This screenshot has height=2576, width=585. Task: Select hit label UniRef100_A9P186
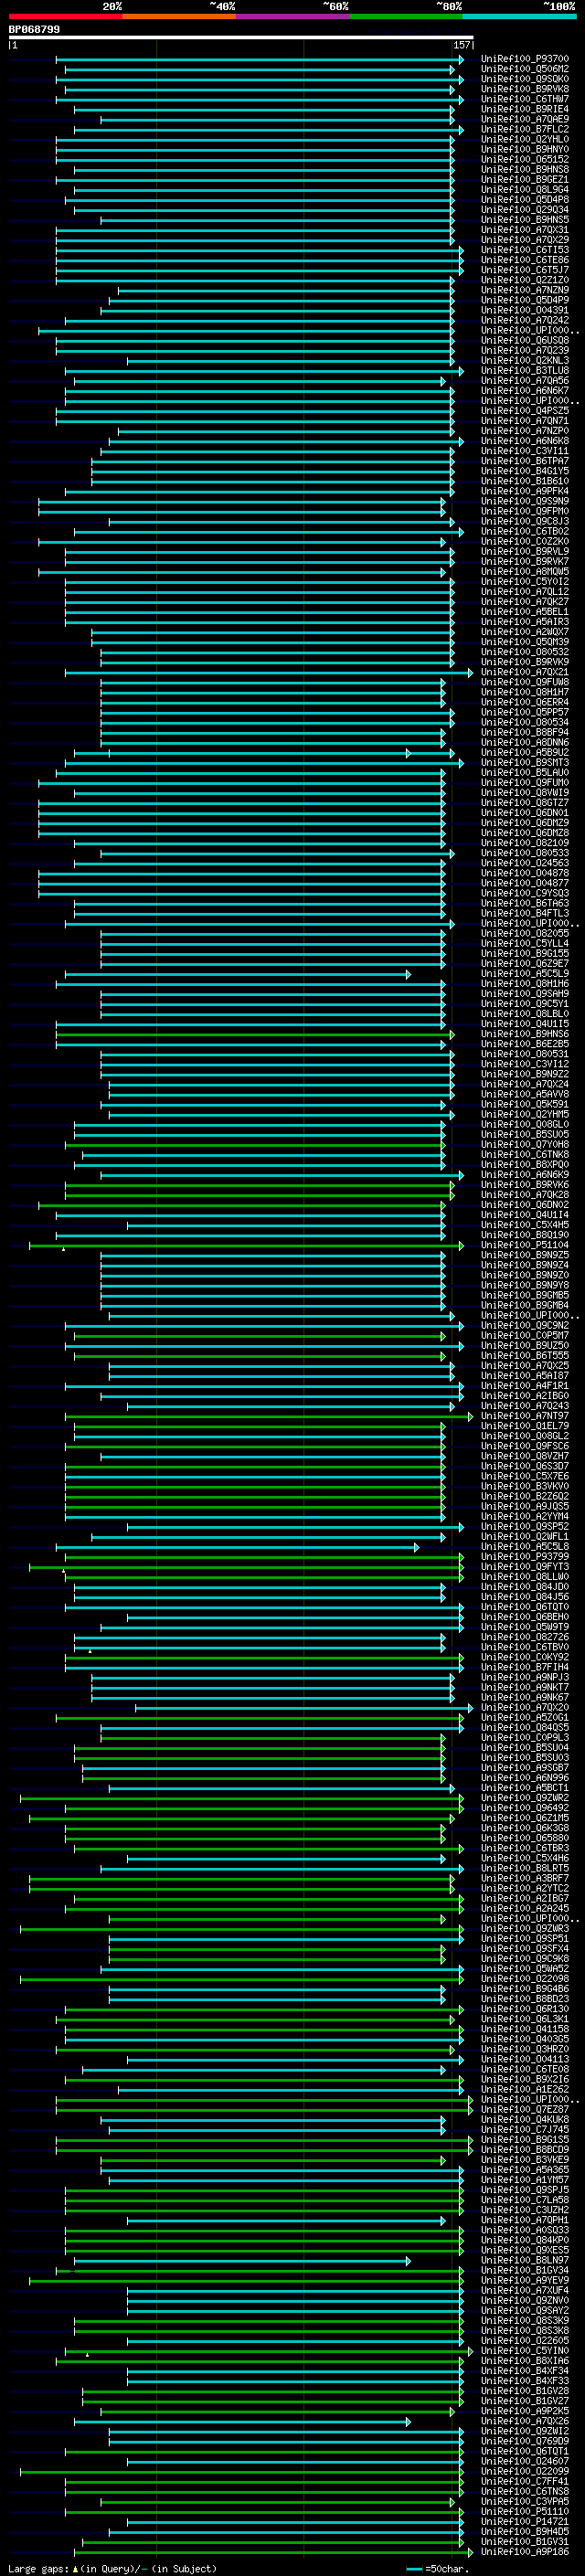[x=524, y=2551]
